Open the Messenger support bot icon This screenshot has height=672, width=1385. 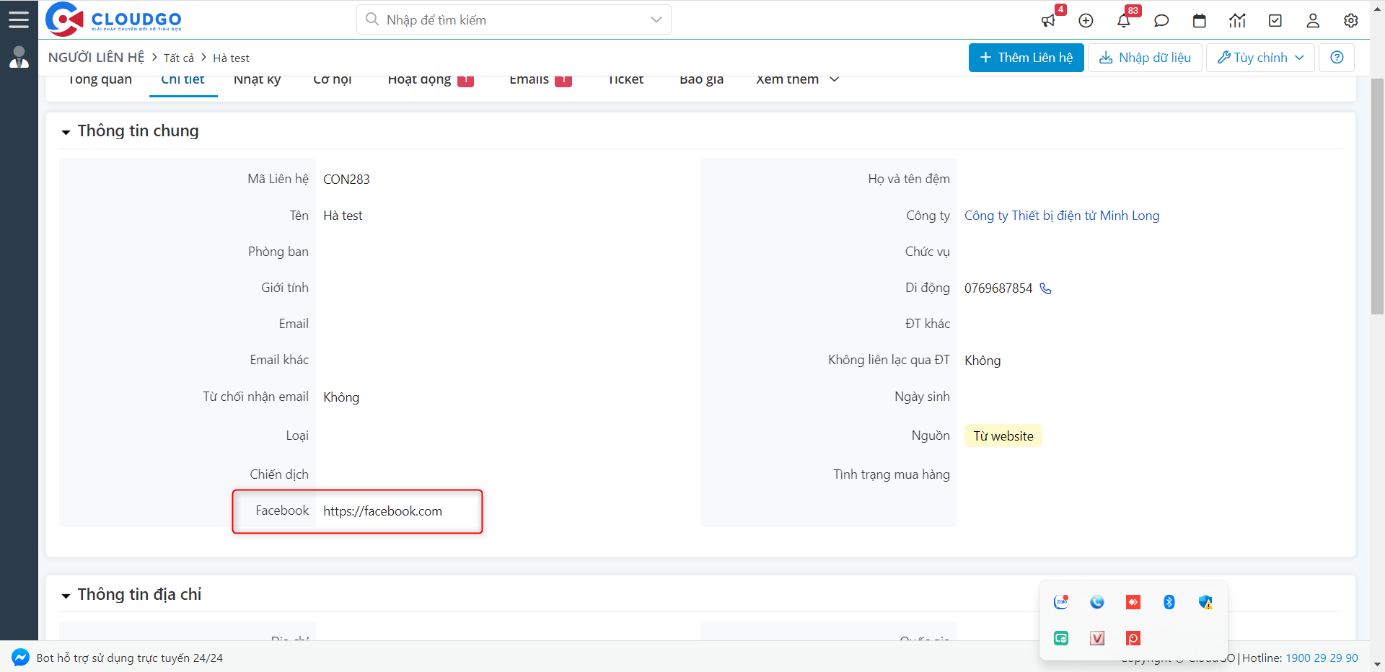[x=20, y=658]
